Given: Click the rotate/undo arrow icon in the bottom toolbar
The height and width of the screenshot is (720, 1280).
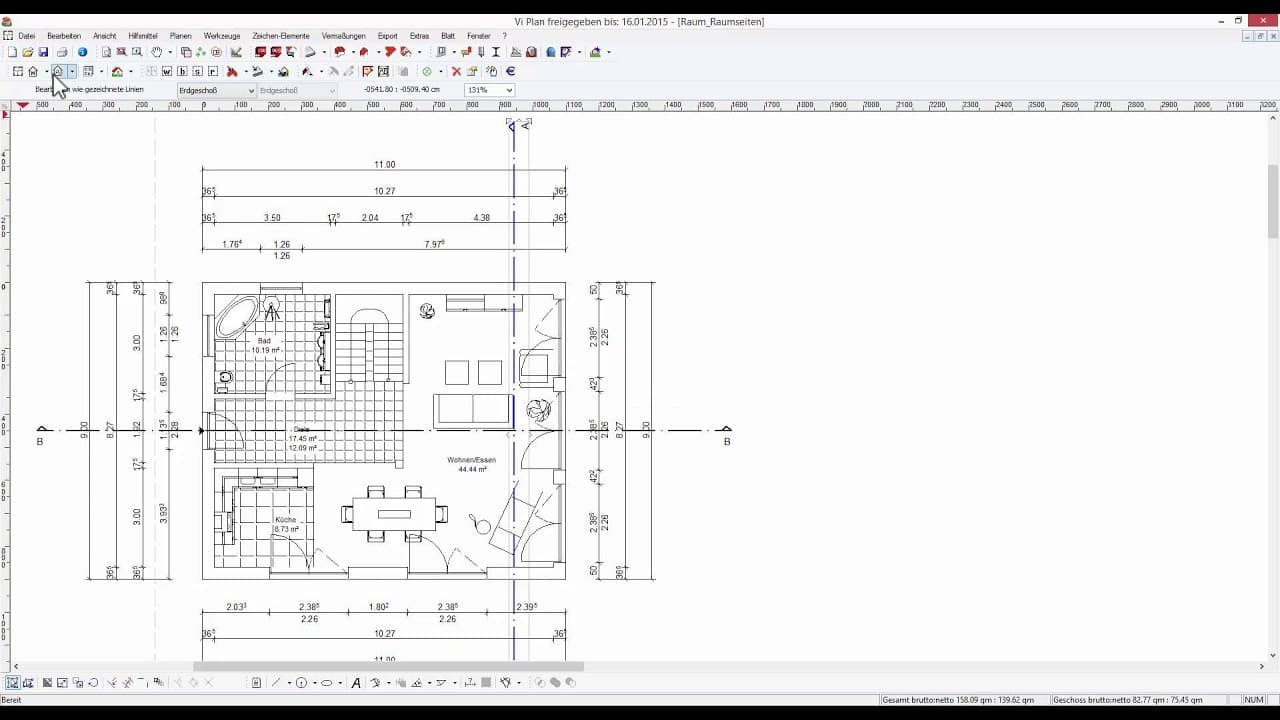Looking at the screenshot, I should (x=93, y=683).
